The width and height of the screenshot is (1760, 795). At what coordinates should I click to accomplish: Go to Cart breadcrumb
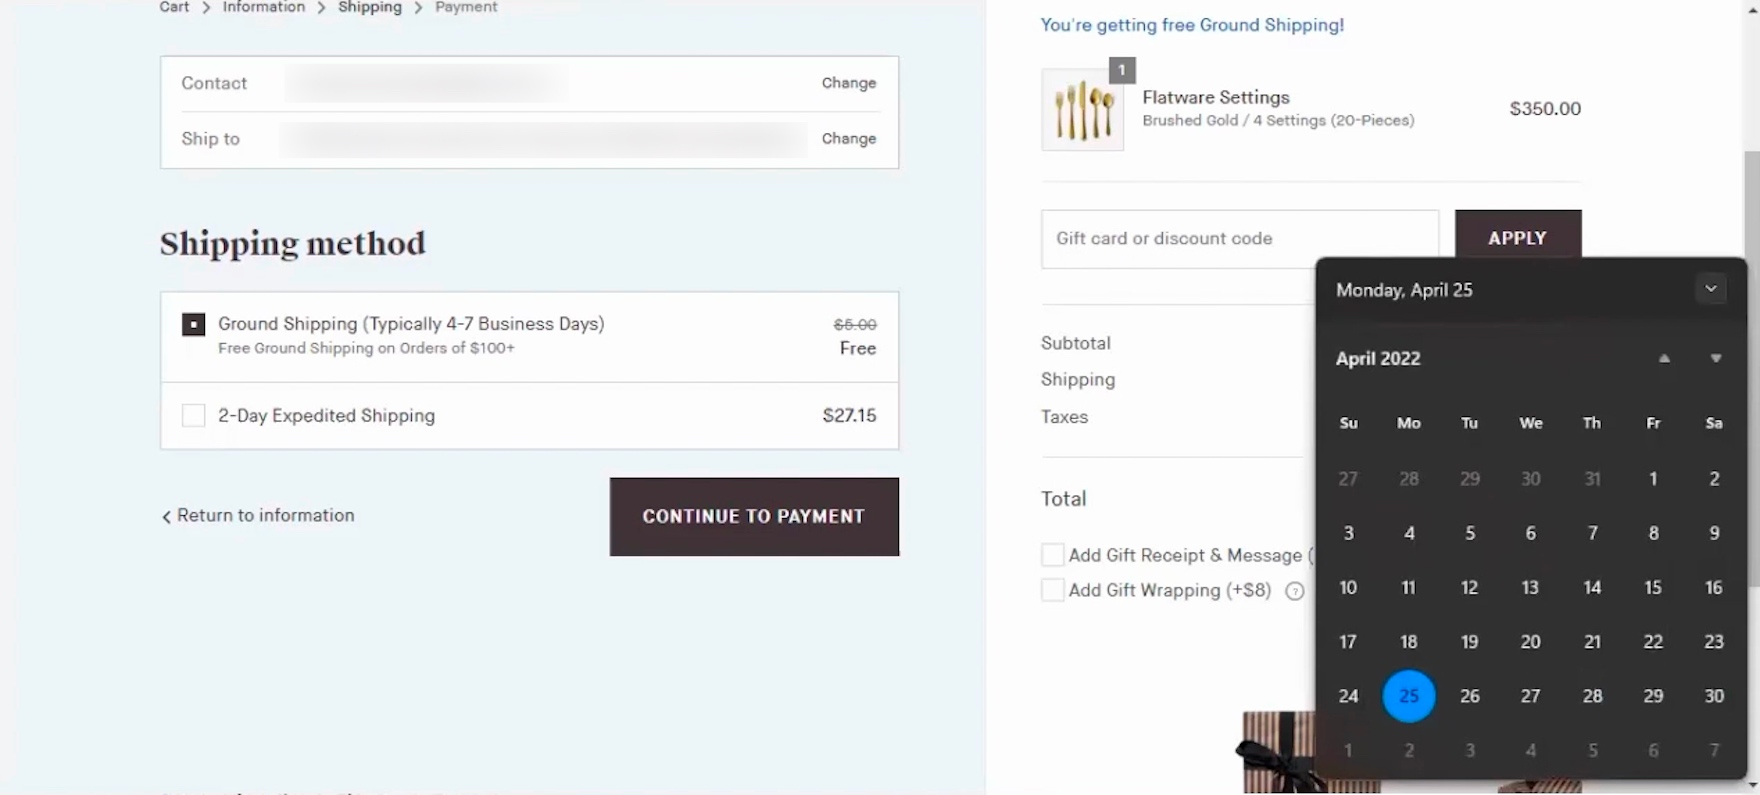174,7
